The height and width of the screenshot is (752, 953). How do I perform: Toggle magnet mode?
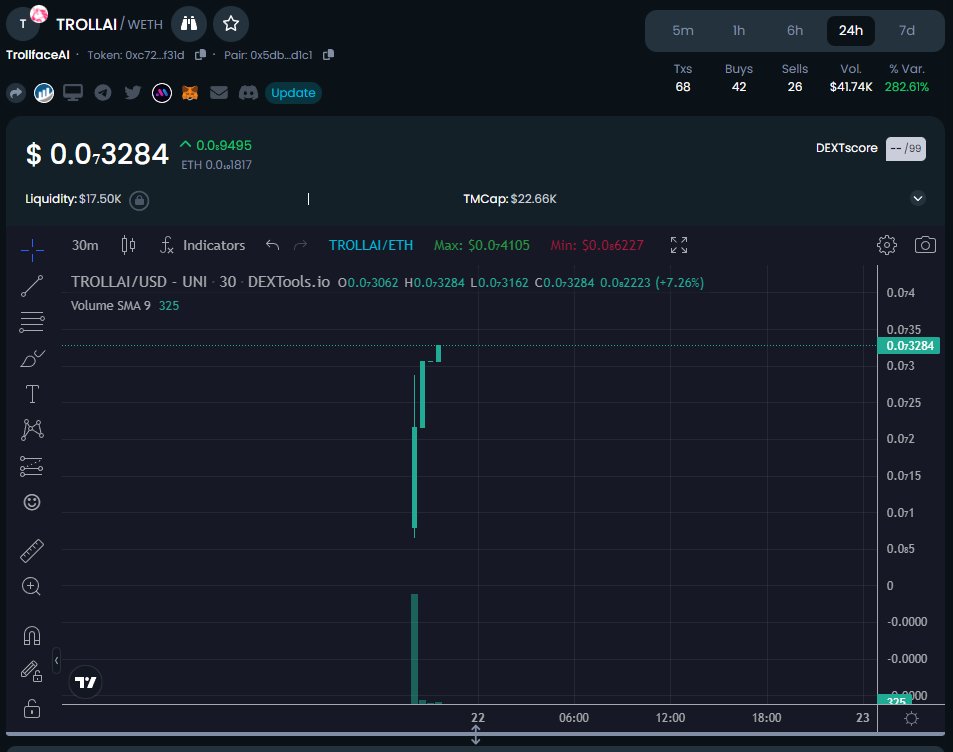tap(32, 636)
